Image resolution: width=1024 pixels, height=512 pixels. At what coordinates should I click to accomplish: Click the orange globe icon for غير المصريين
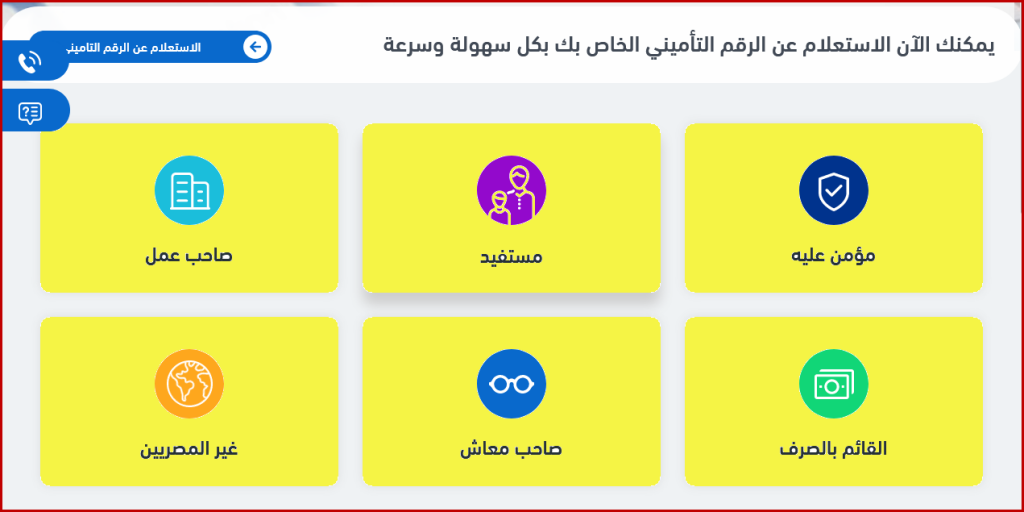pos(189,384)
